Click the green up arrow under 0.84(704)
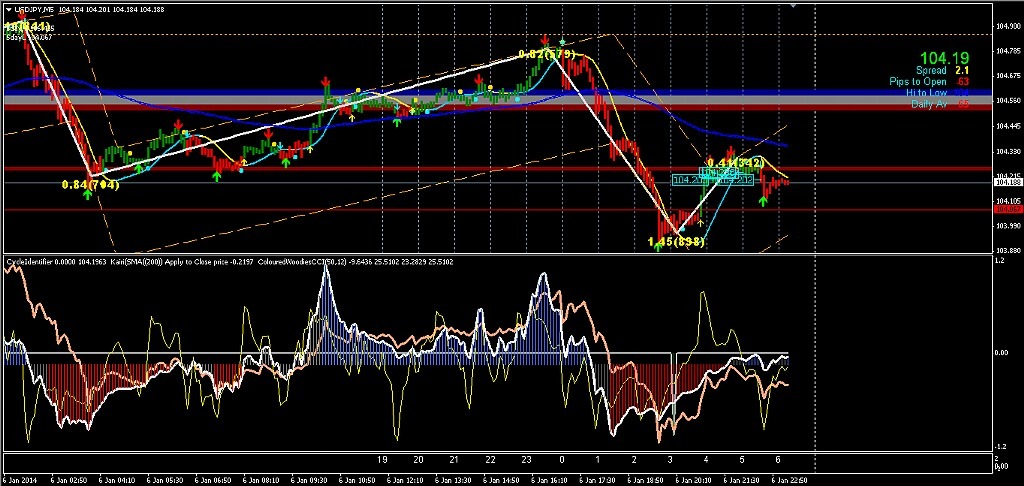The image size is (1024, 486). [x=88, y=195]
